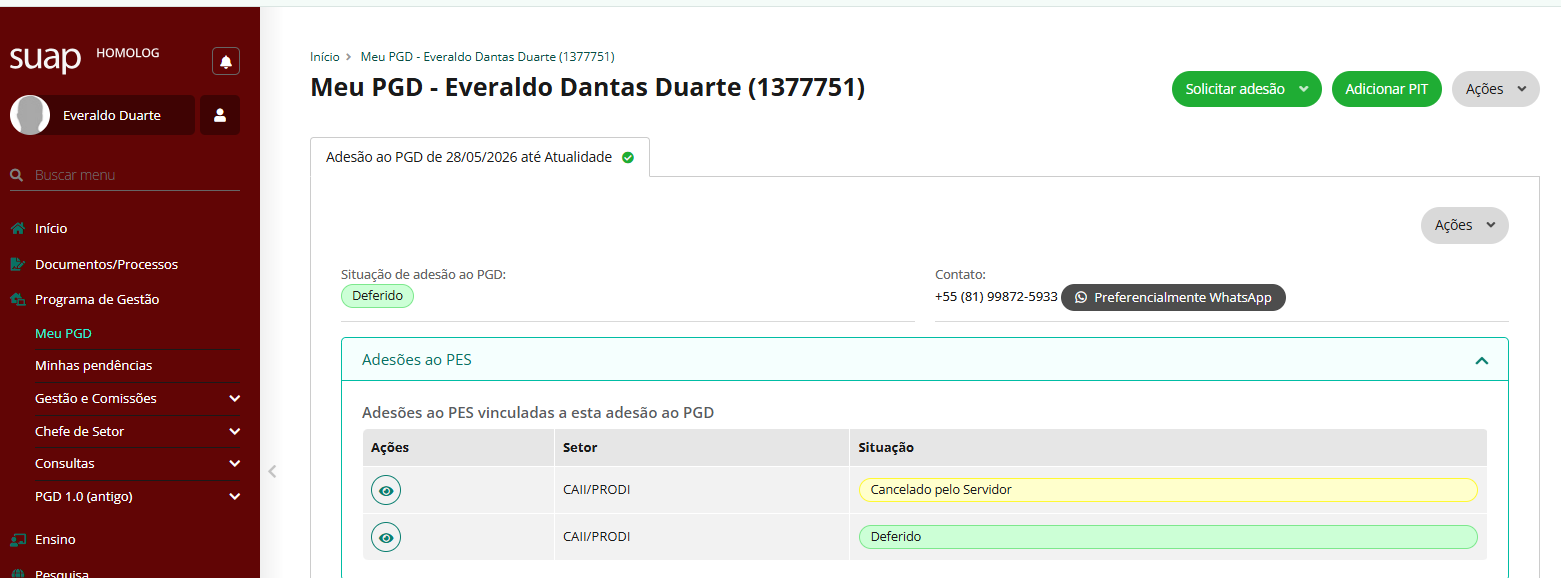
Task: Click the Preferencialmente WhatsApp badge
Action: coord(1173,297)
